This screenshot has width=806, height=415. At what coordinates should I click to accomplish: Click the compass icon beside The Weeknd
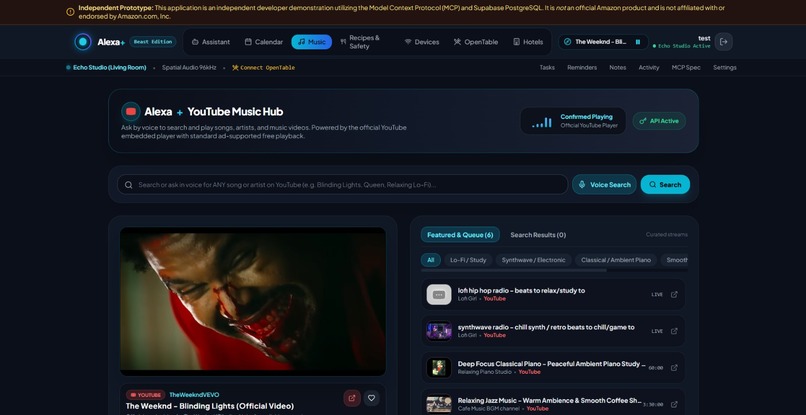click(567, 42)
